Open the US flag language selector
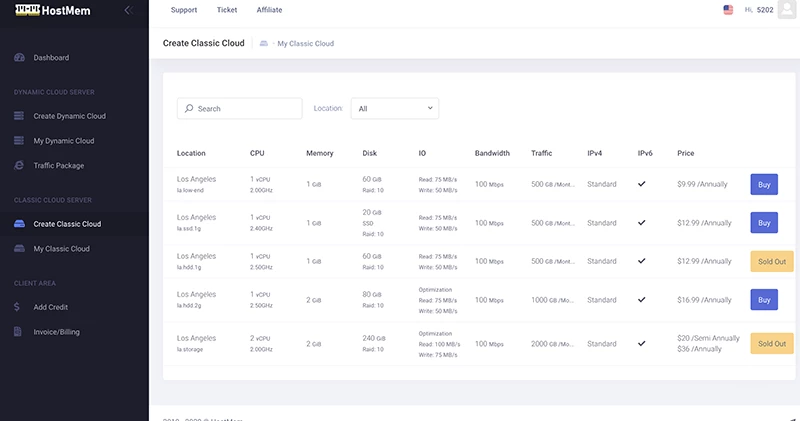 [727, 10]
